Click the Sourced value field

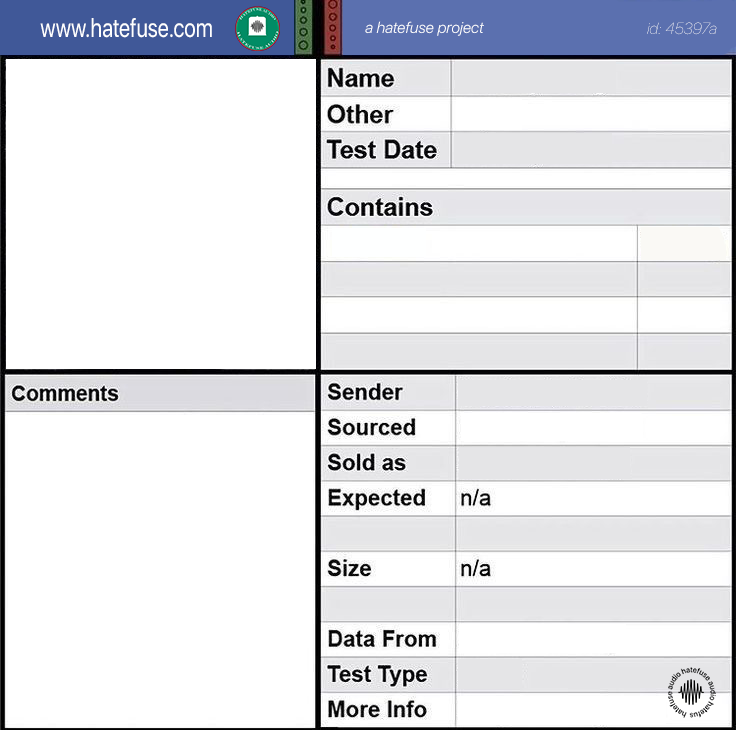coord(593,427)
